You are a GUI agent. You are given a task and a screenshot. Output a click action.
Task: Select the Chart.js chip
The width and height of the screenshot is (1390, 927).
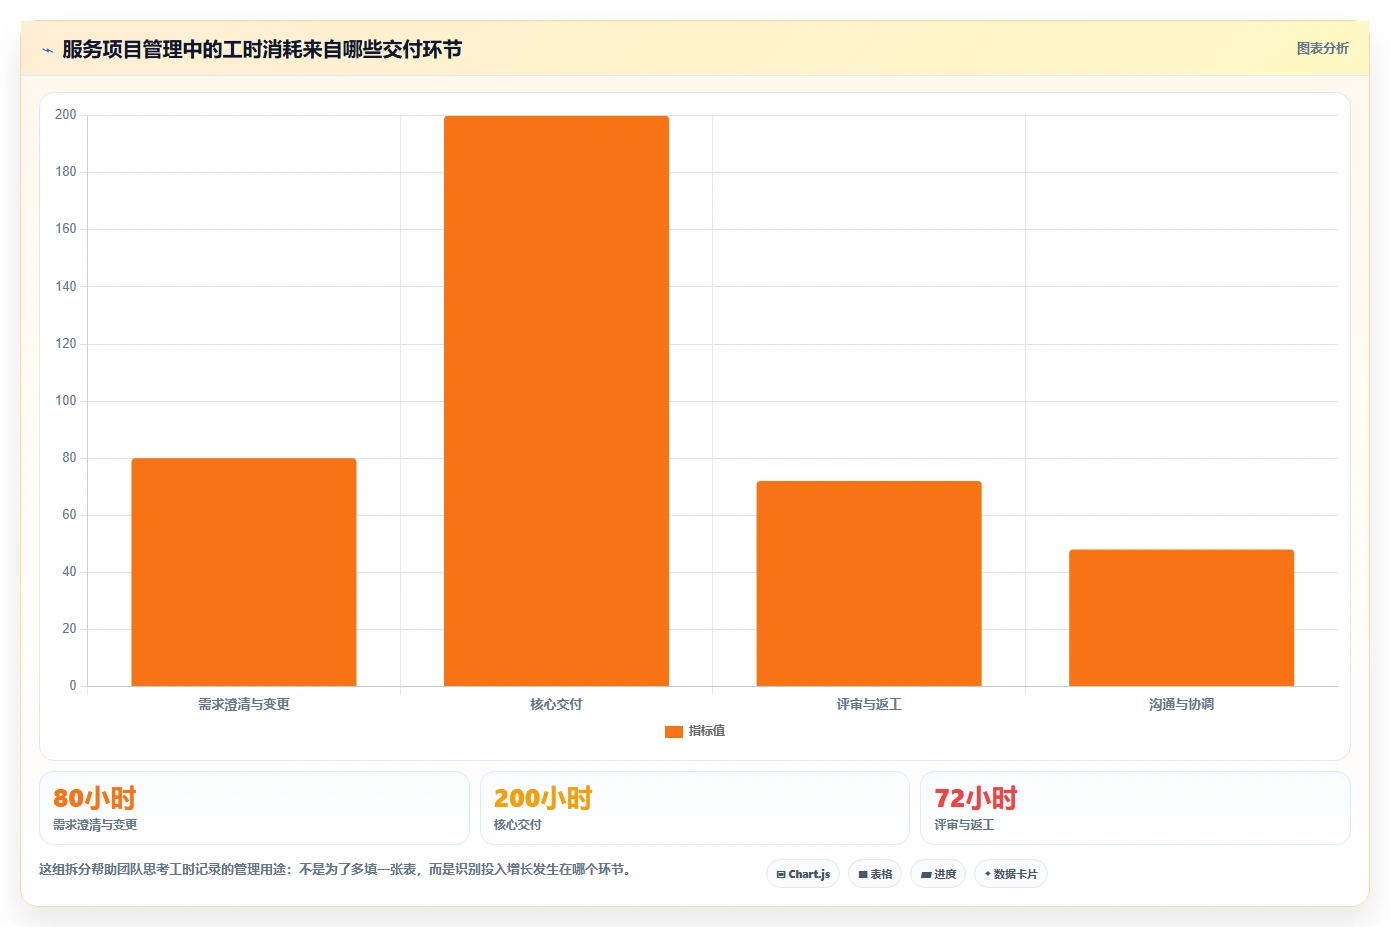pyautogui.click(x=803, y=874)
